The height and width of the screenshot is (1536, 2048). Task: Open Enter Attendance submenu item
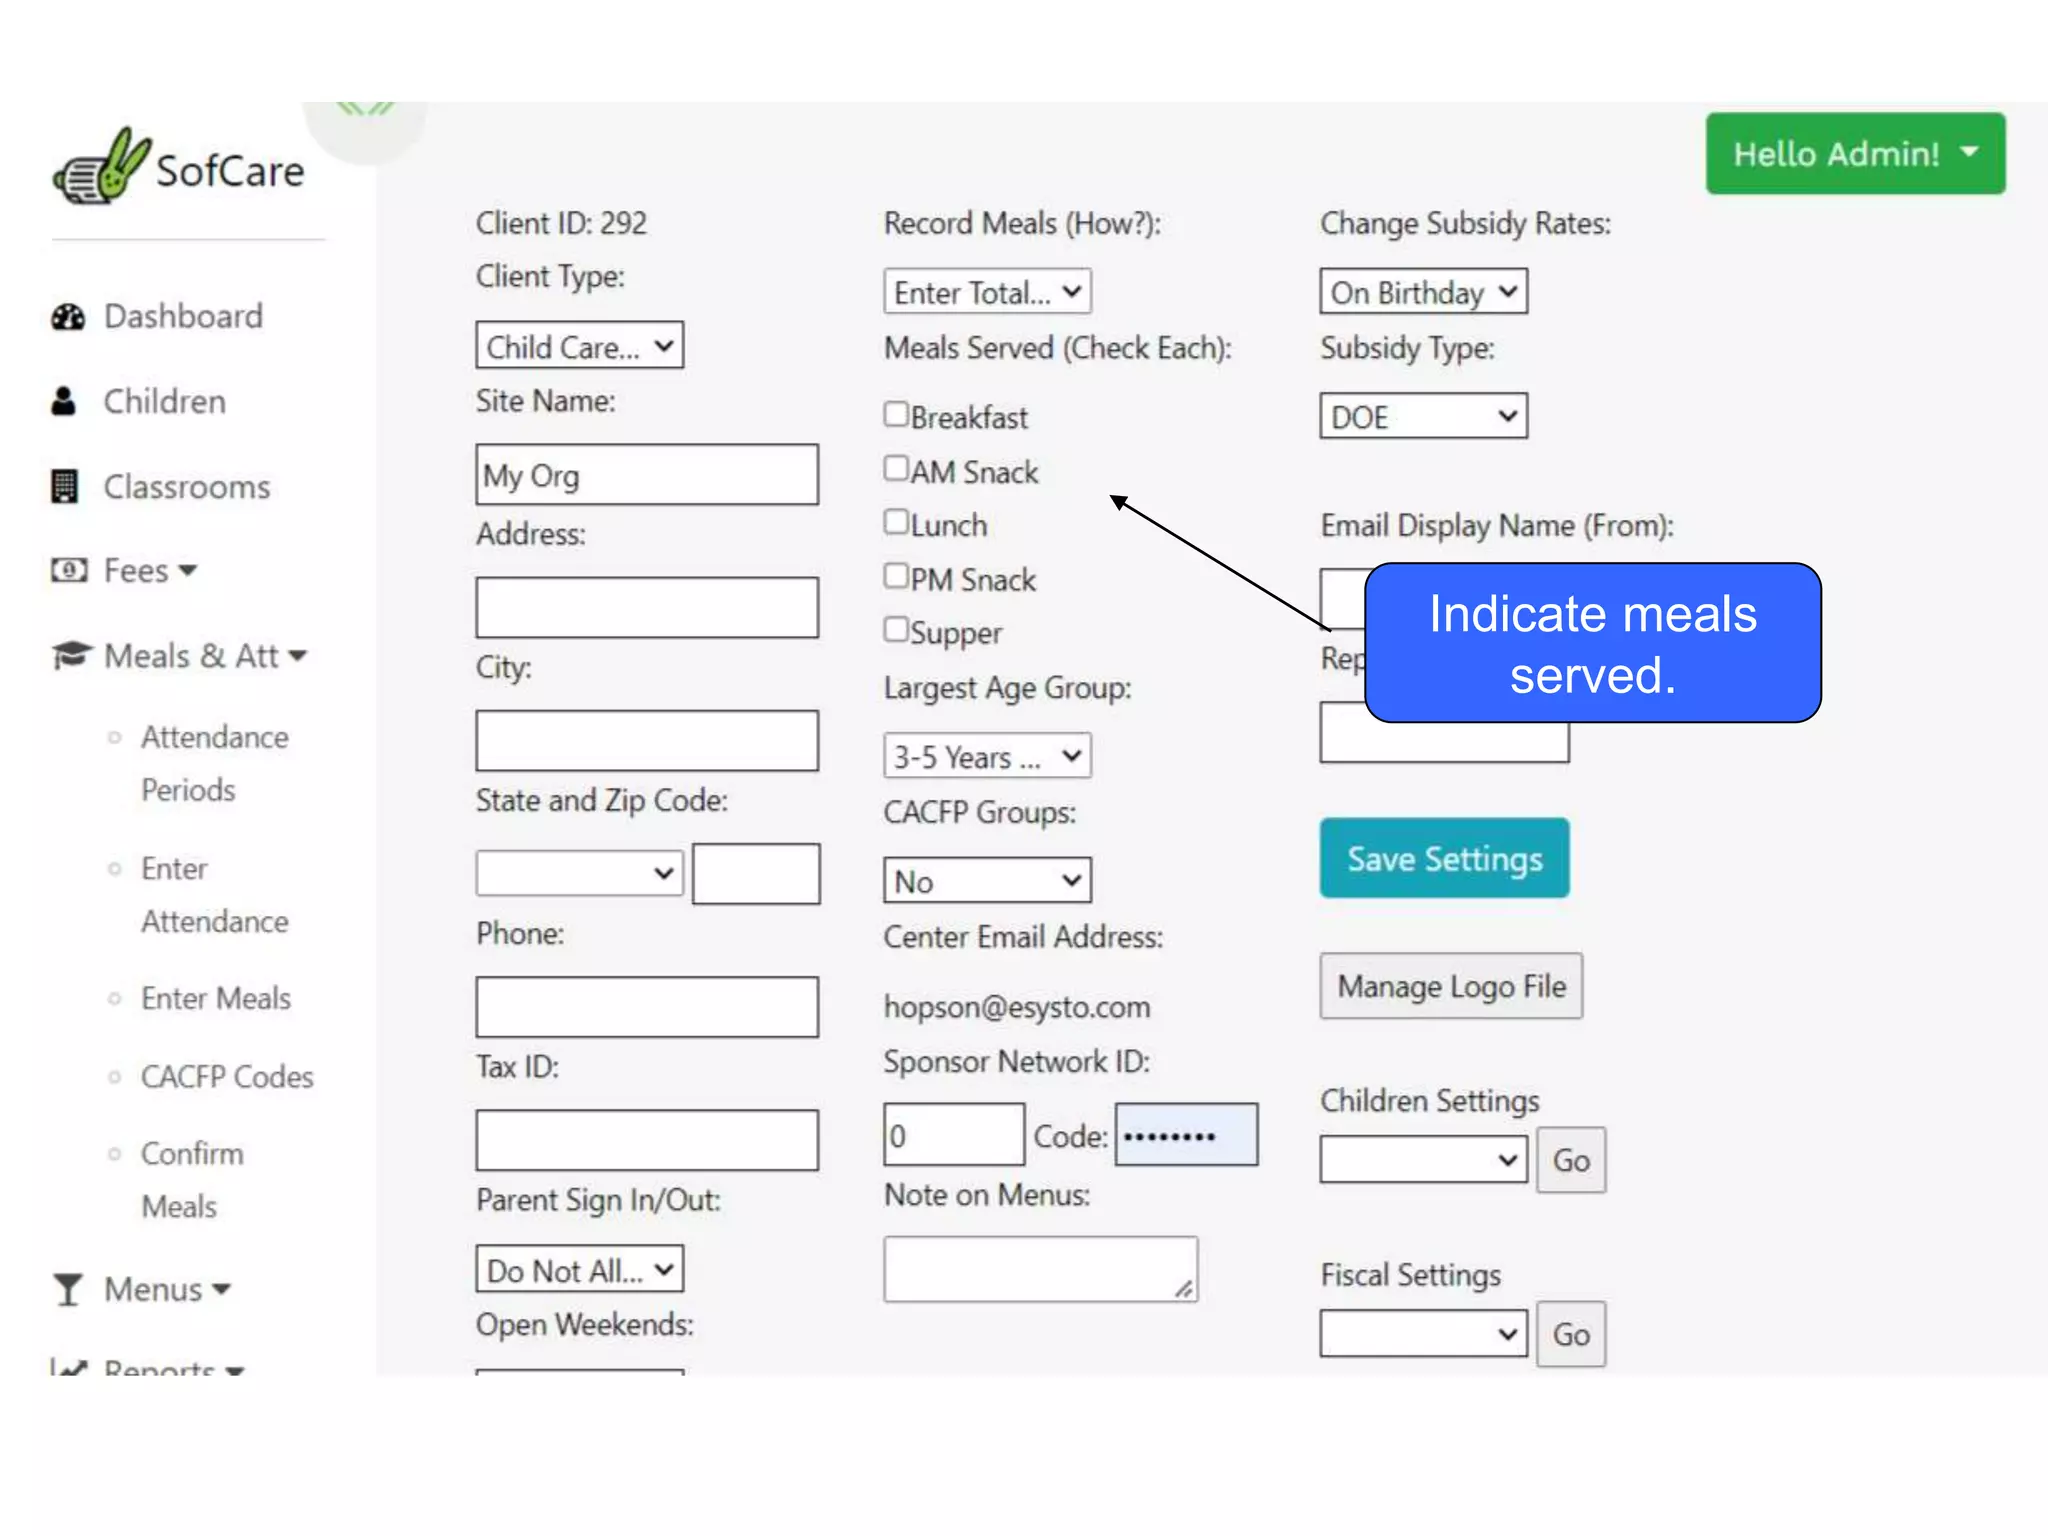point(214,895)
